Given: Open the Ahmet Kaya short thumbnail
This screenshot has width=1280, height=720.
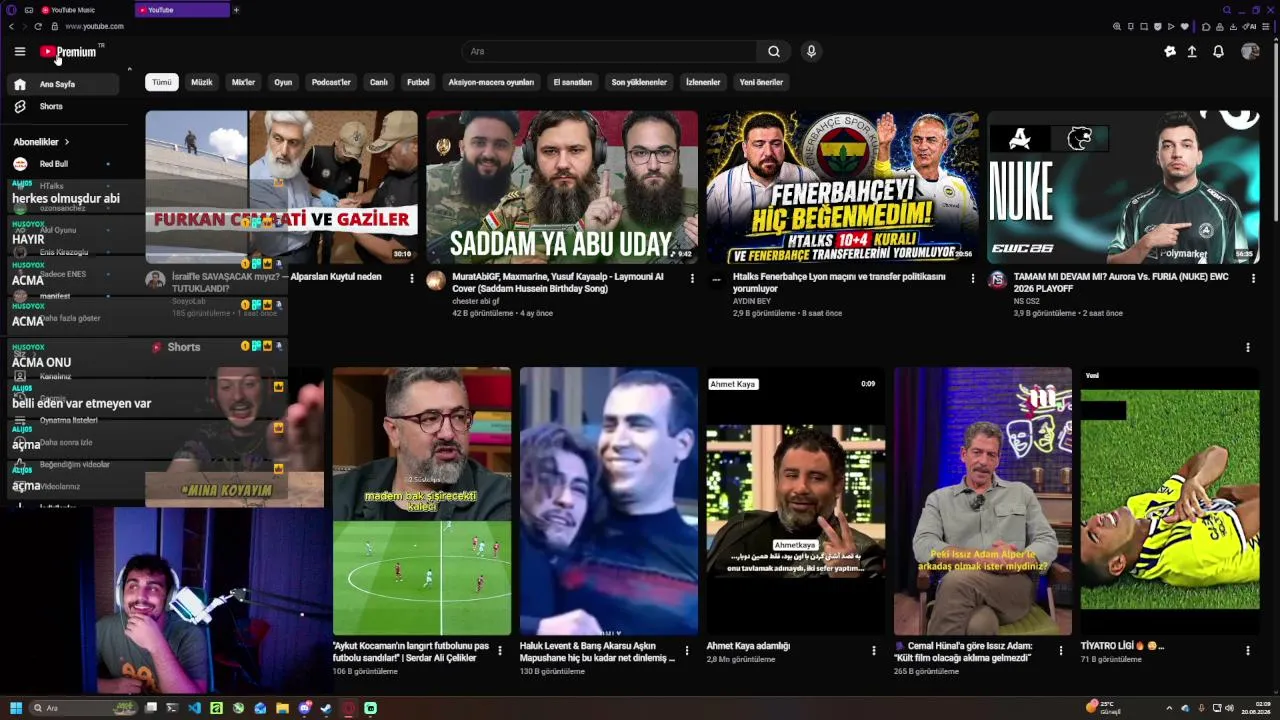Looking at the screenshot, I should pyautogui.click(x=796, y=501).
